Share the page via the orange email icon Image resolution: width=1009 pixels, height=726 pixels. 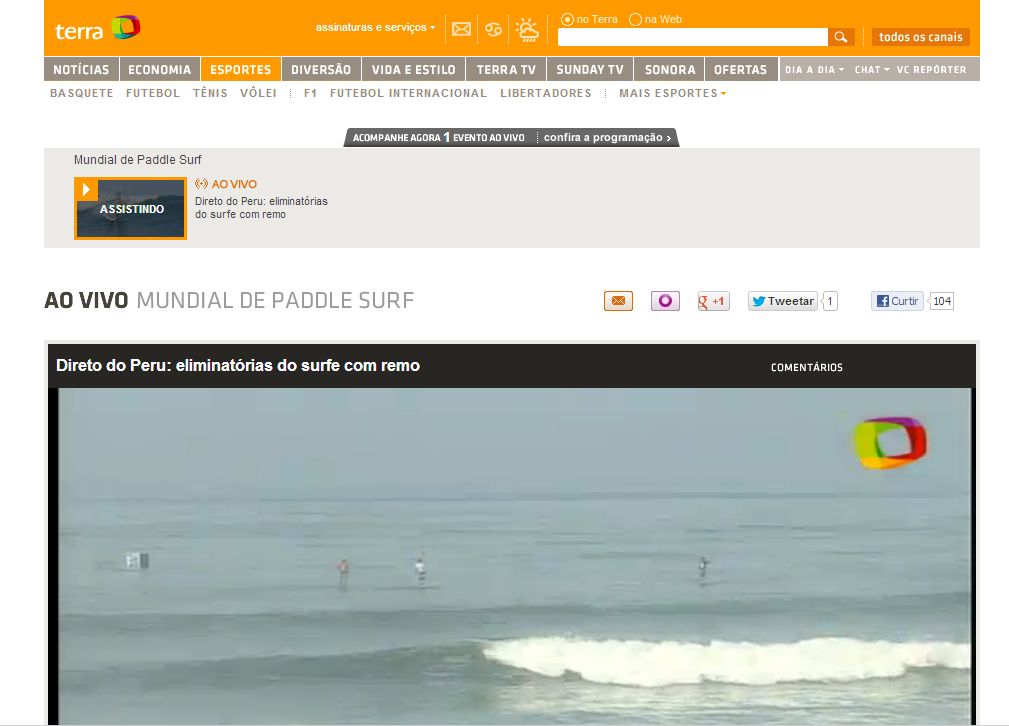coord(618,301)
